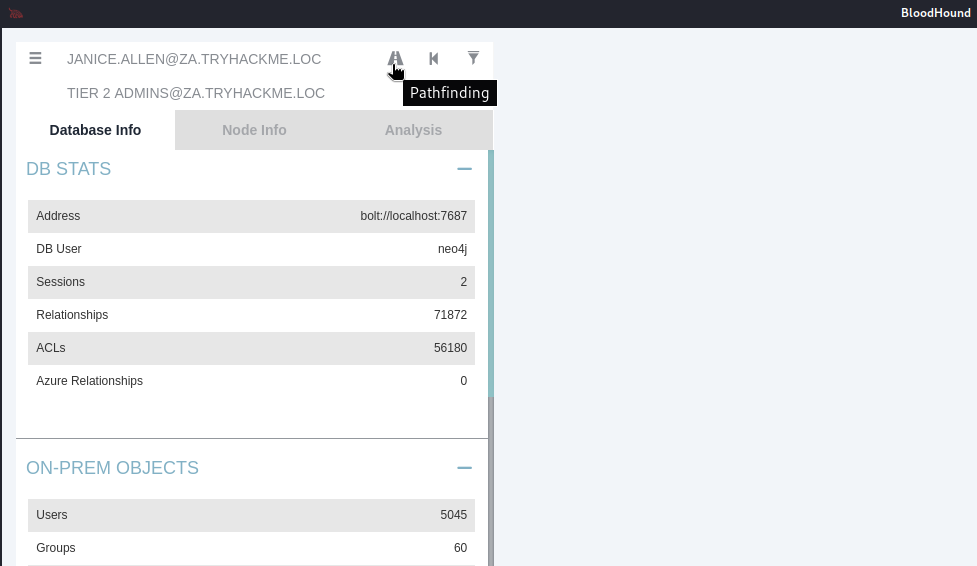This screenshot has width=977, height=566.
Task: Click the BloodHound logo in the title bar
Action: tap(16, 13)
